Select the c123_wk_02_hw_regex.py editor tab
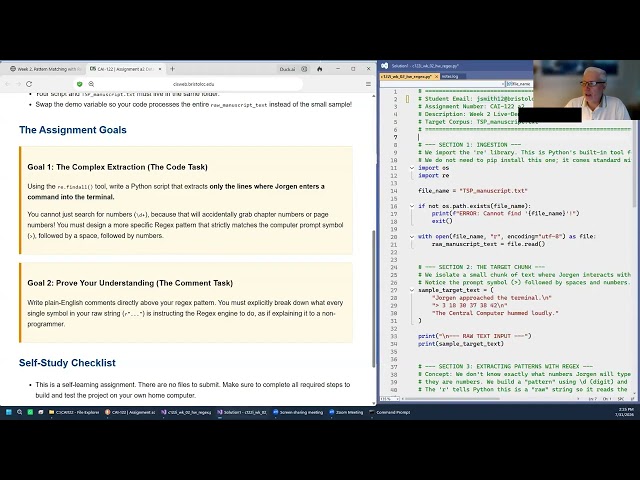640x480 pixels. (x=406, y=76)
